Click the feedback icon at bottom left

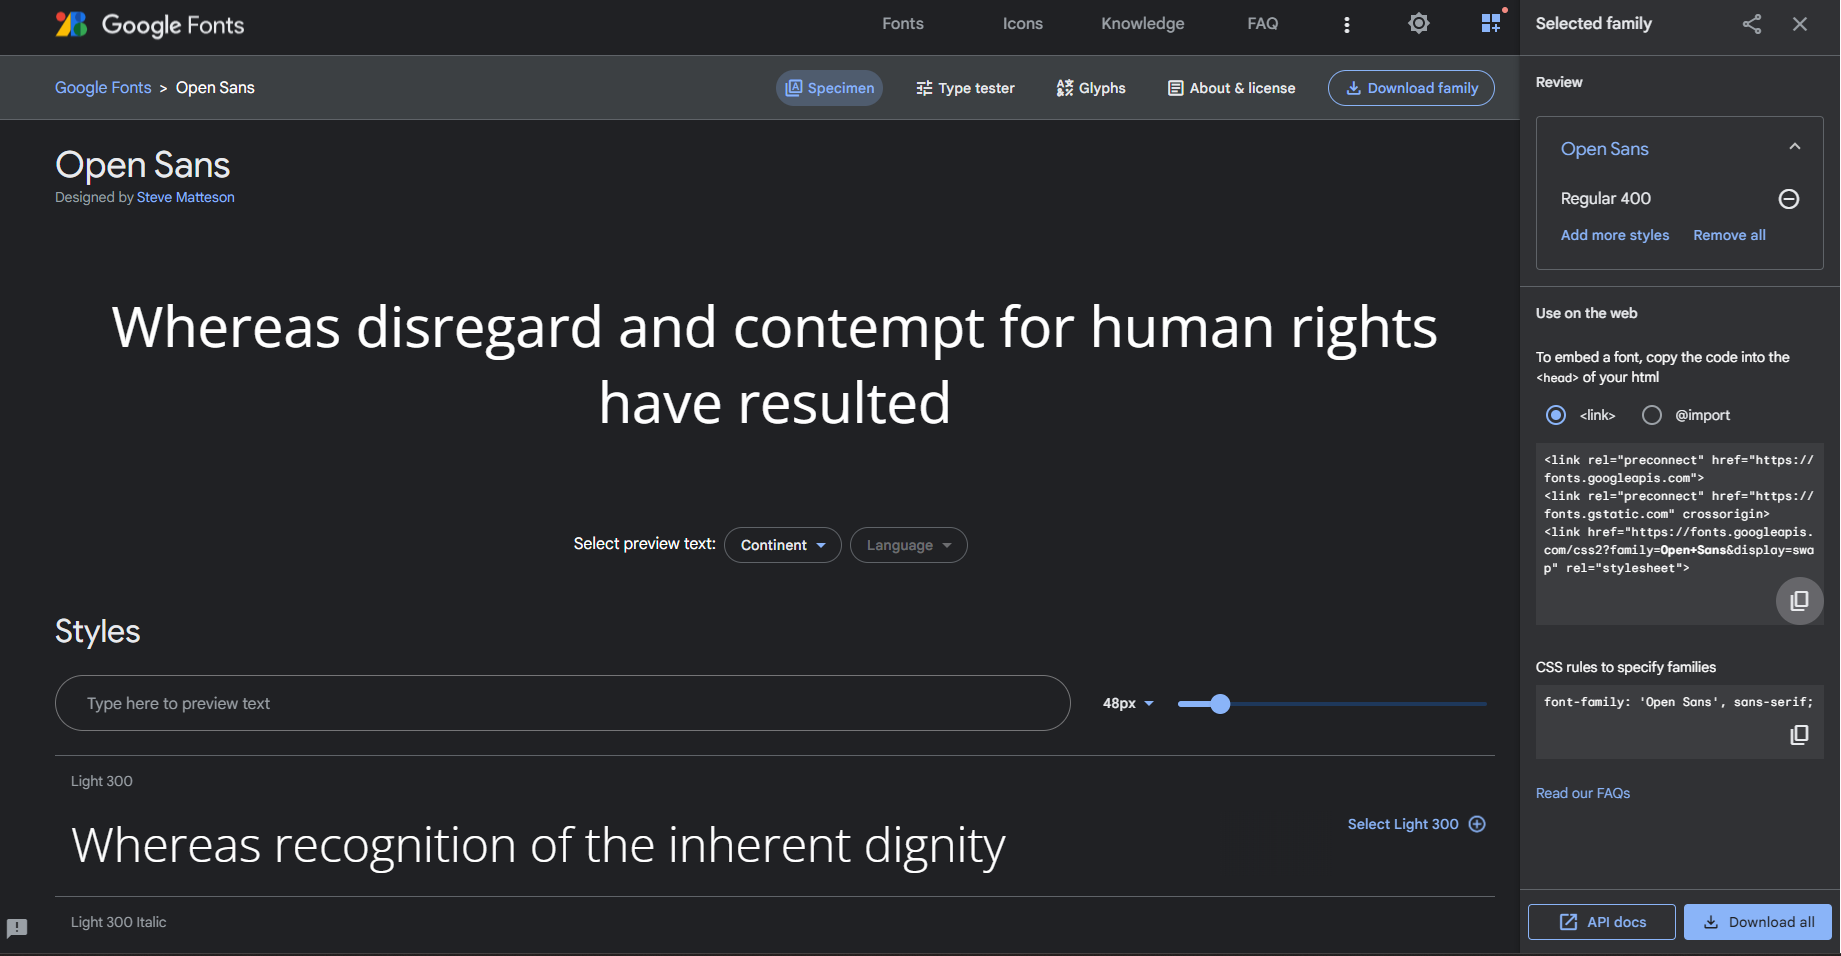tap(17, 928)
